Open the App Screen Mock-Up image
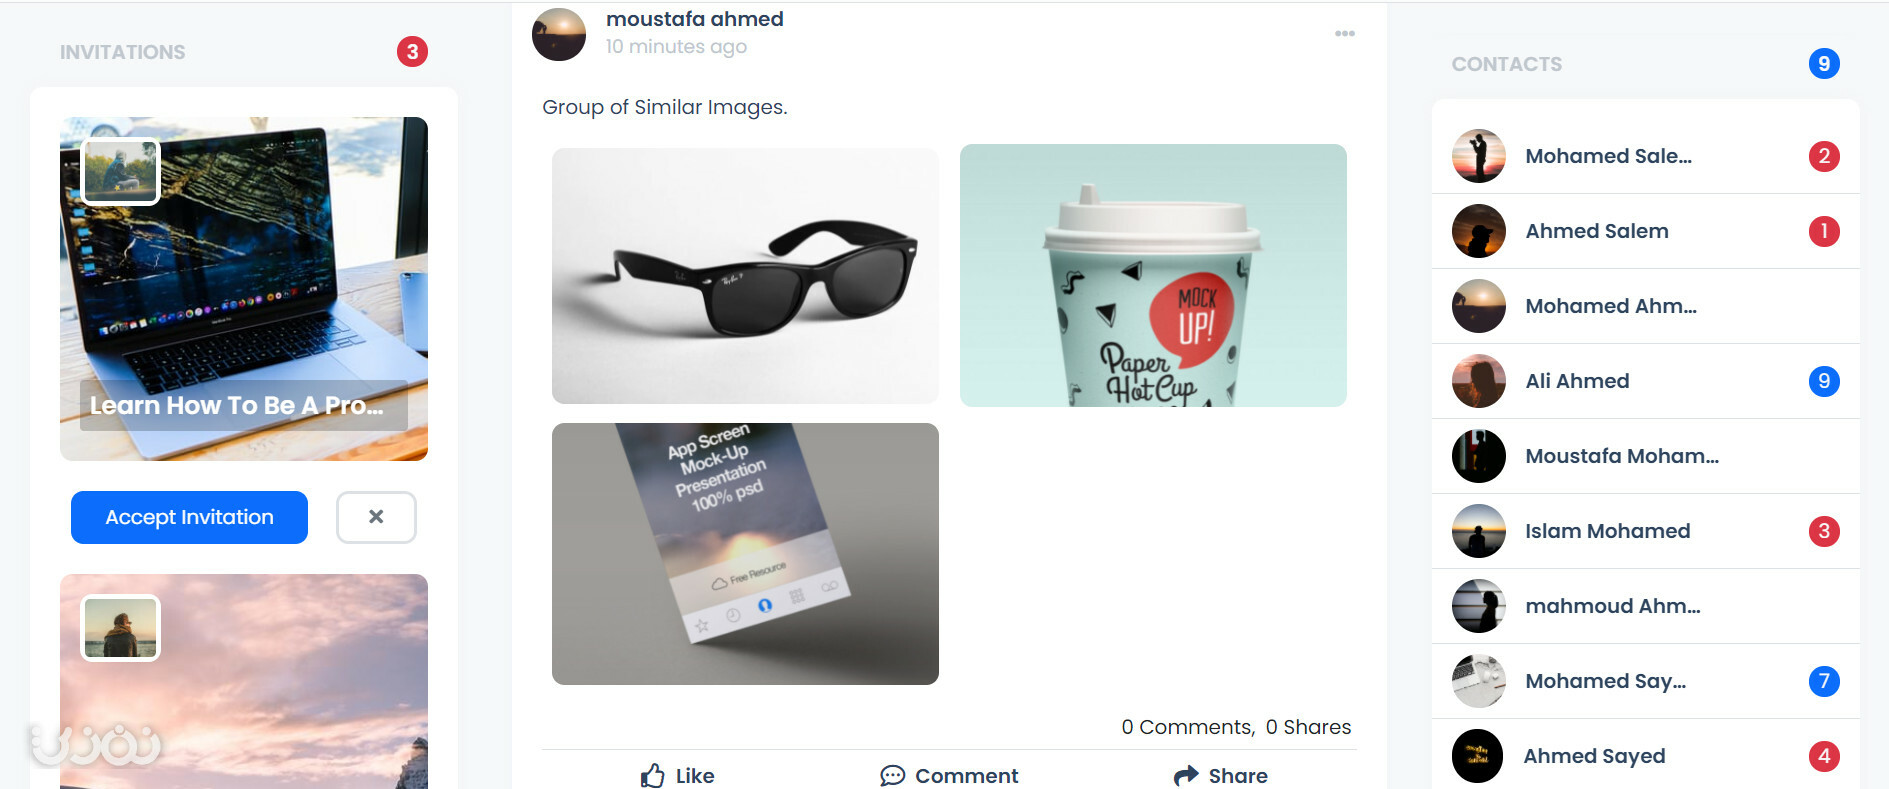Viewport: 1889px width, 789px height. point(745,554)
